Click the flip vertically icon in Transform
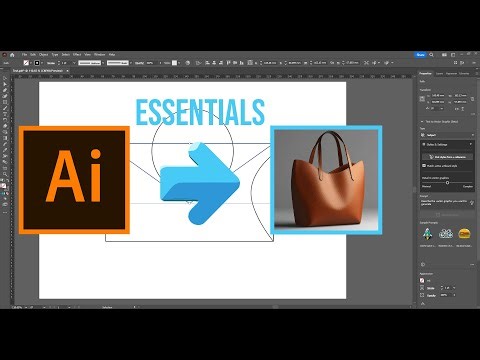The image size is (480, 360). point(463,109)
